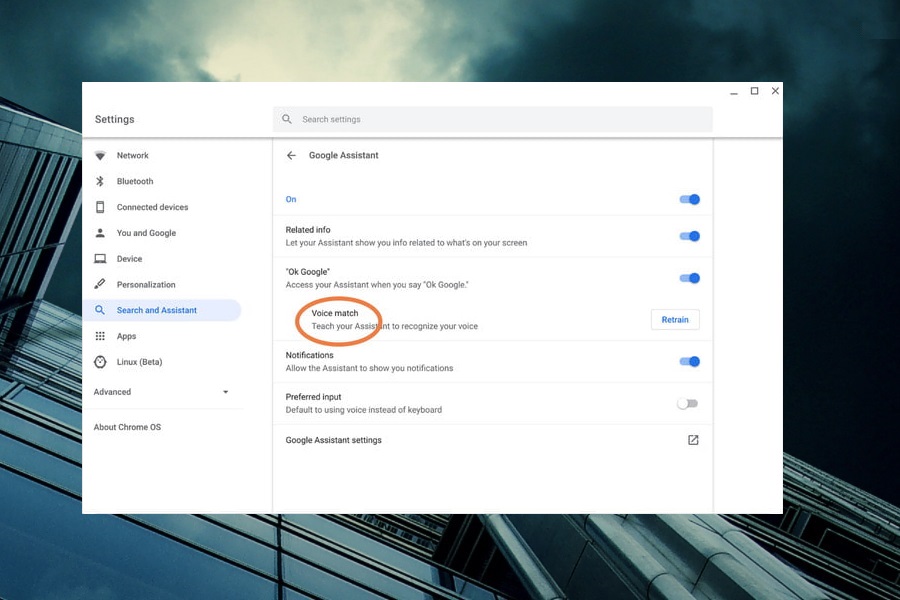Turn off the Google Assistant On toggle

(689, 199)
